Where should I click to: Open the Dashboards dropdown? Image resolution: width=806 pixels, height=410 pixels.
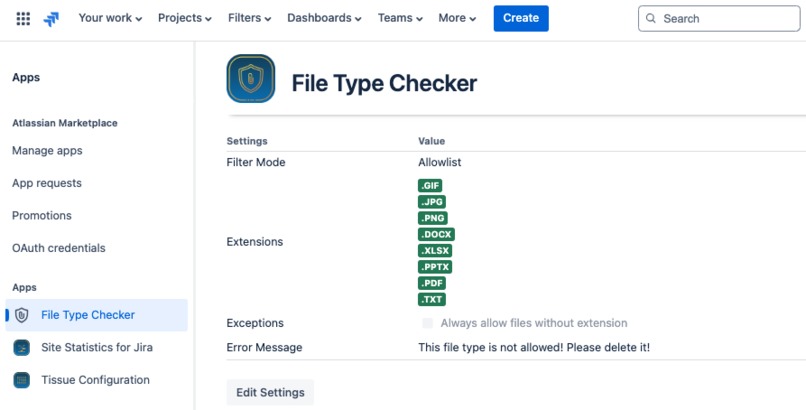[324, 18]
